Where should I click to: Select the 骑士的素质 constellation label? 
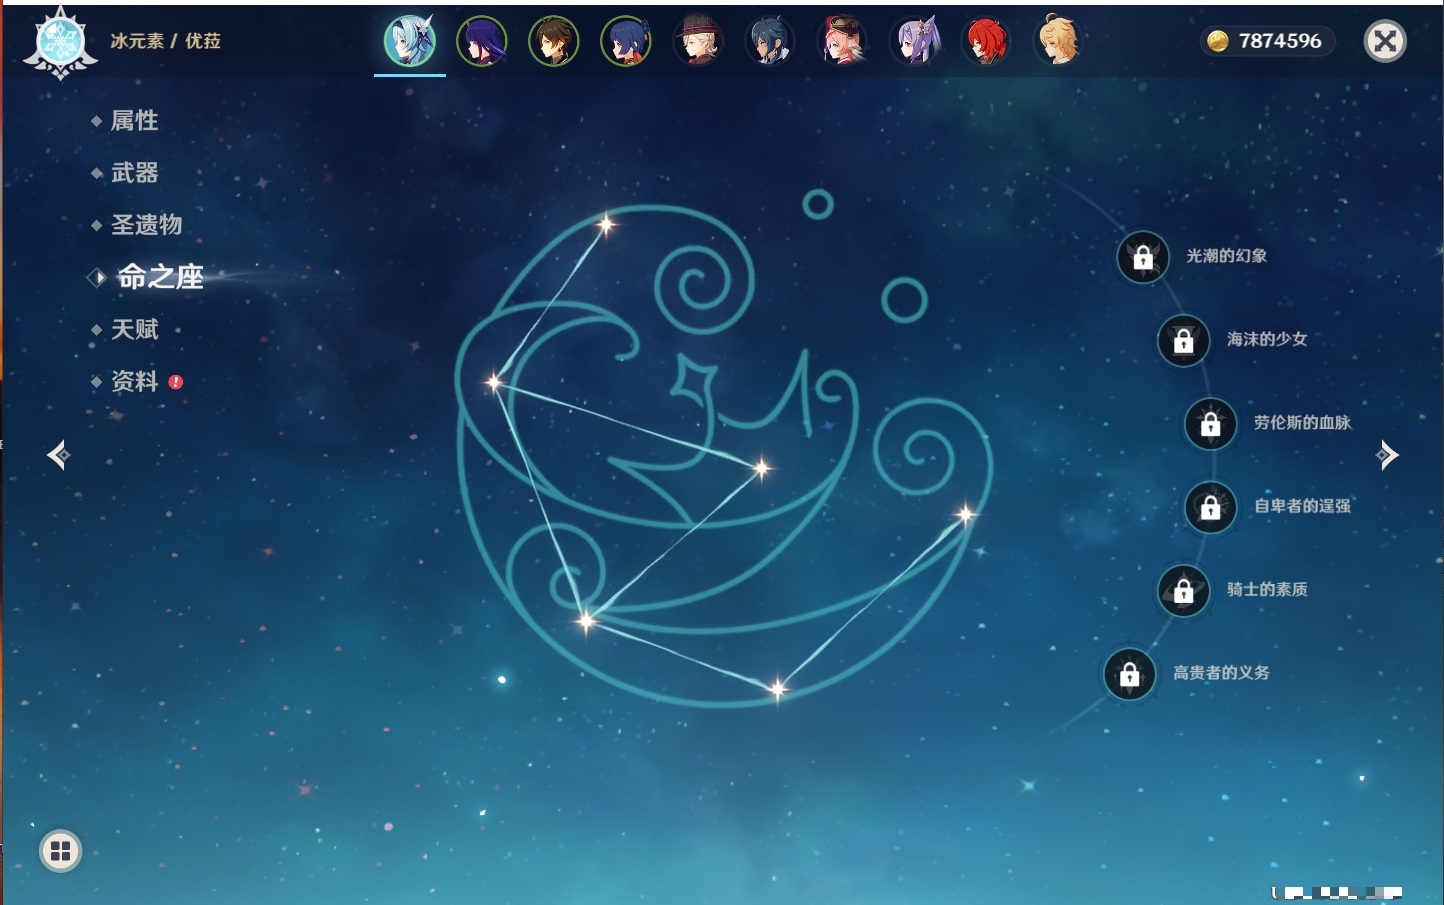[1267, 589]
